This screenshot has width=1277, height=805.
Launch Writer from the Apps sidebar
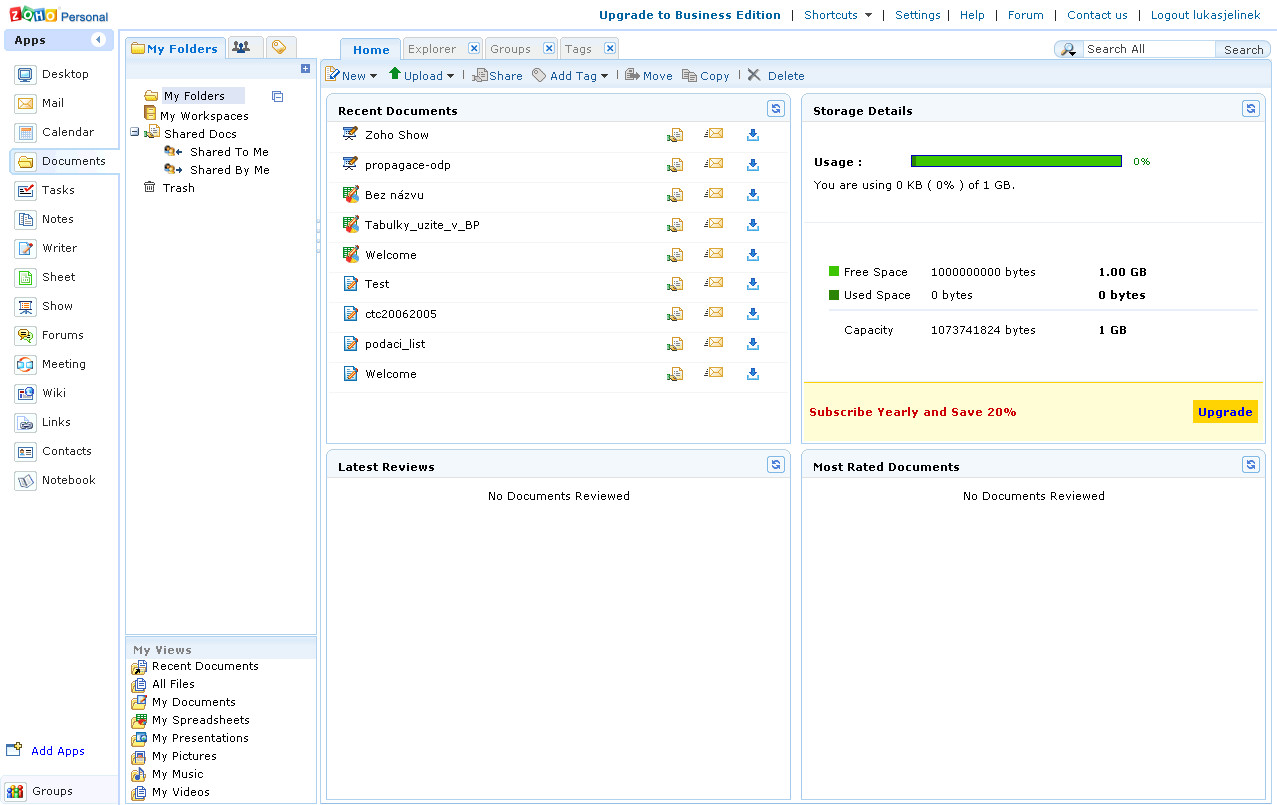point(47,248)
